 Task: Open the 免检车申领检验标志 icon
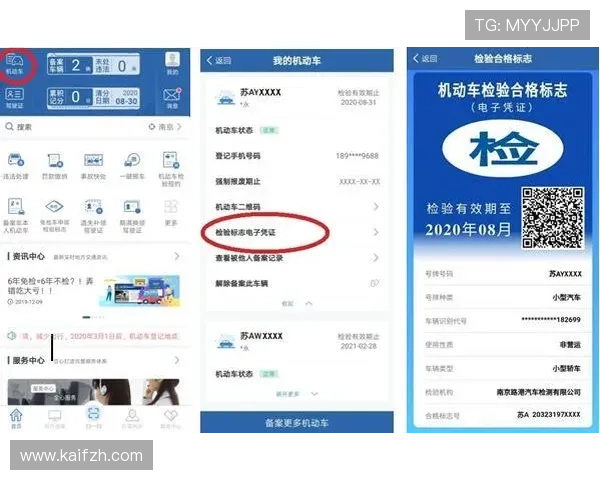[54, 216]
